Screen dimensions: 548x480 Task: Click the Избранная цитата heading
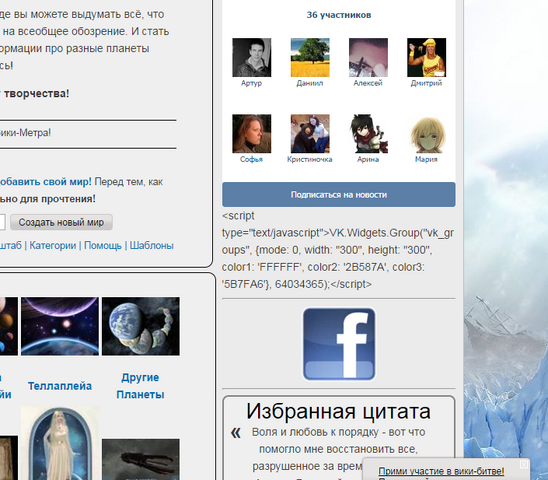[x=338, y=411]
